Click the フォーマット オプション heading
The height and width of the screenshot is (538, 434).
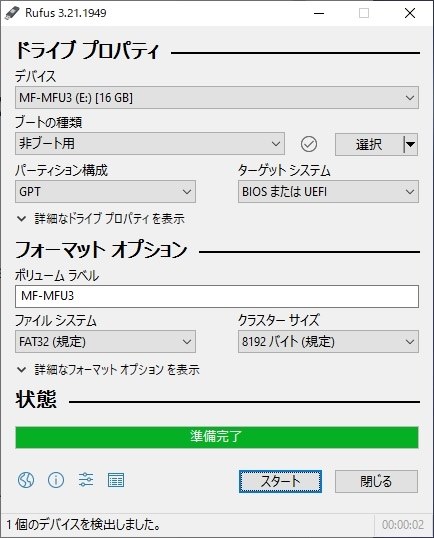coord(101,249)
